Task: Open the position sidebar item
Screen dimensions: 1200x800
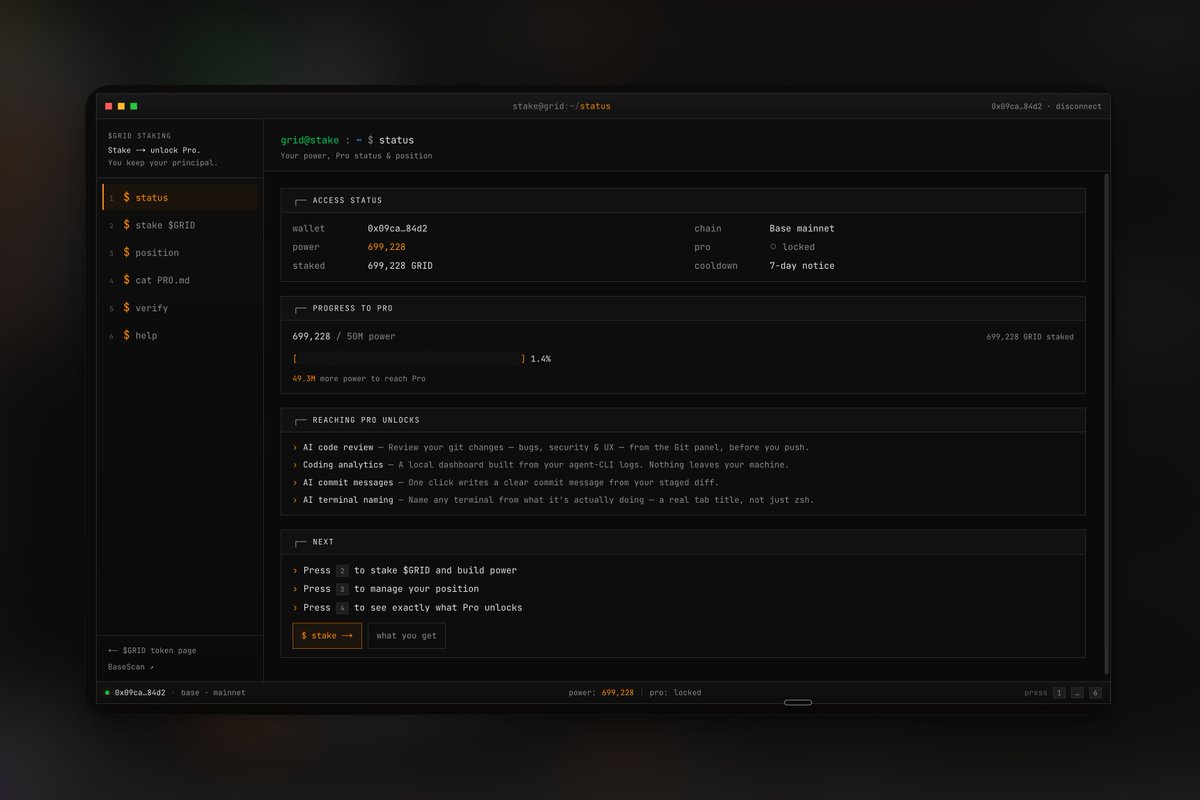Action: [180, 252]
